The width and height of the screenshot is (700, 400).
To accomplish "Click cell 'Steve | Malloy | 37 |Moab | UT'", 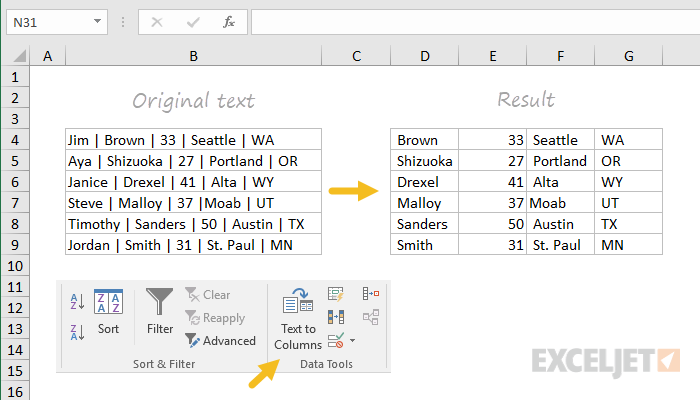I will (193, 203).
